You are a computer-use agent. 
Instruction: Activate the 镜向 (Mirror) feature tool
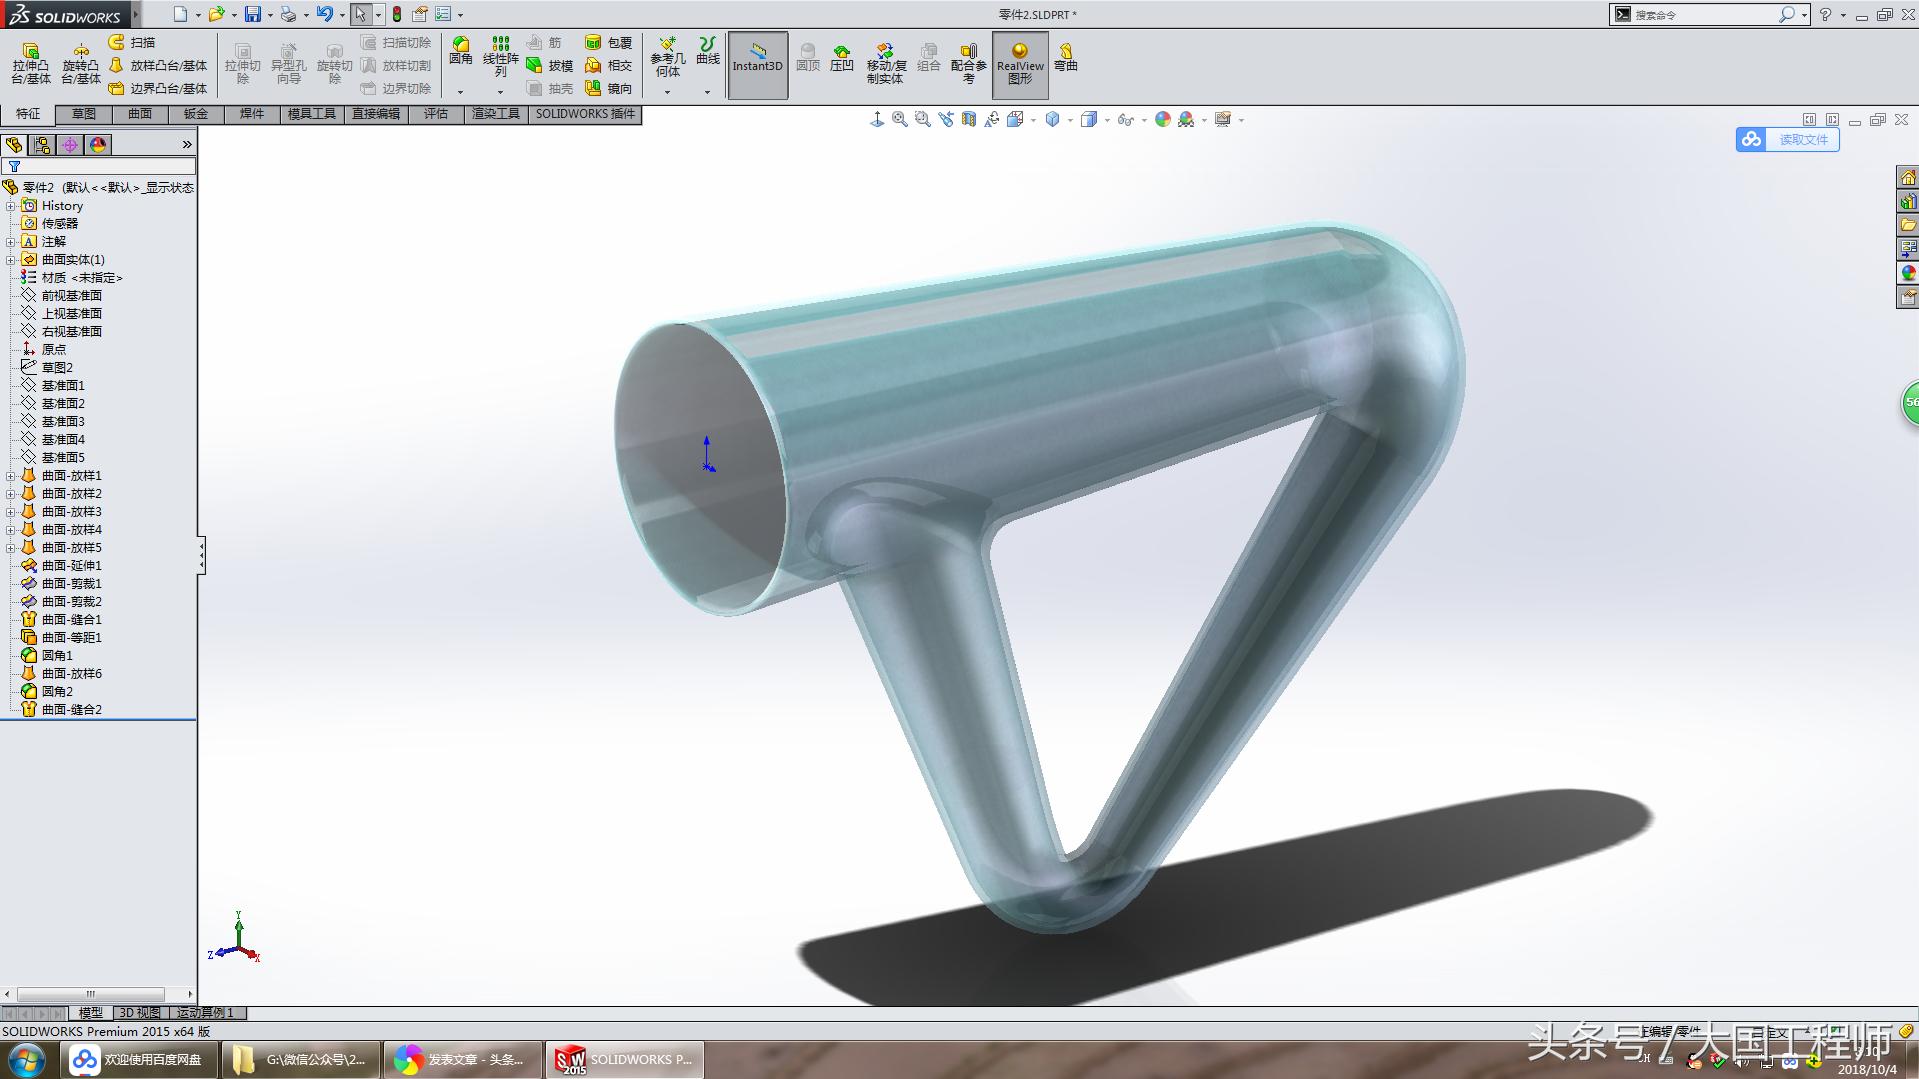(614, 87)
